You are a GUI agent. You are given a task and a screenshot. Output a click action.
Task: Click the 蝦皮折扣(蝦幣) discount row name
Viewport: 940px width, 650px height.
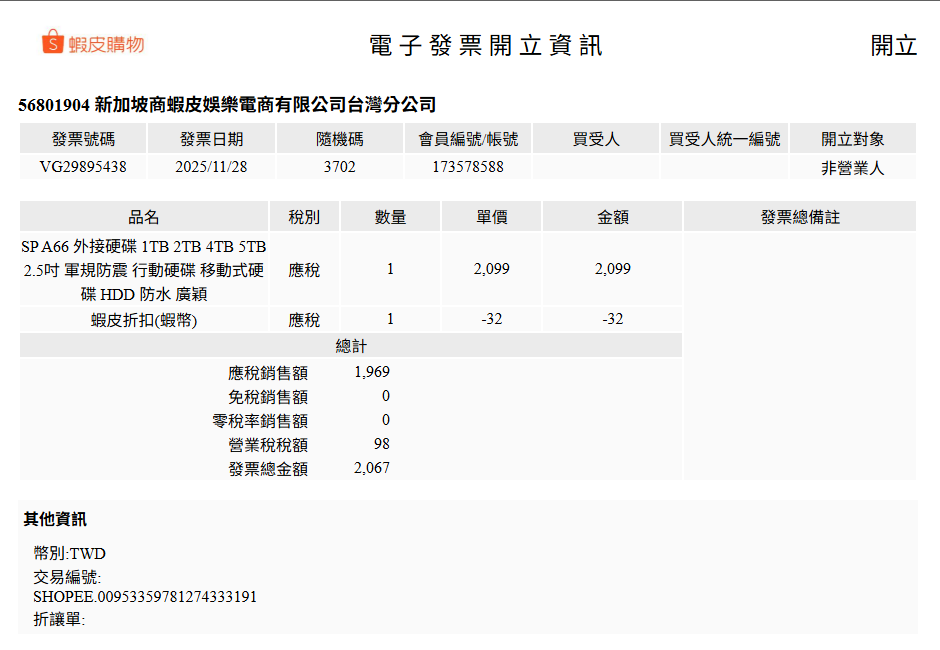(143, 320)
